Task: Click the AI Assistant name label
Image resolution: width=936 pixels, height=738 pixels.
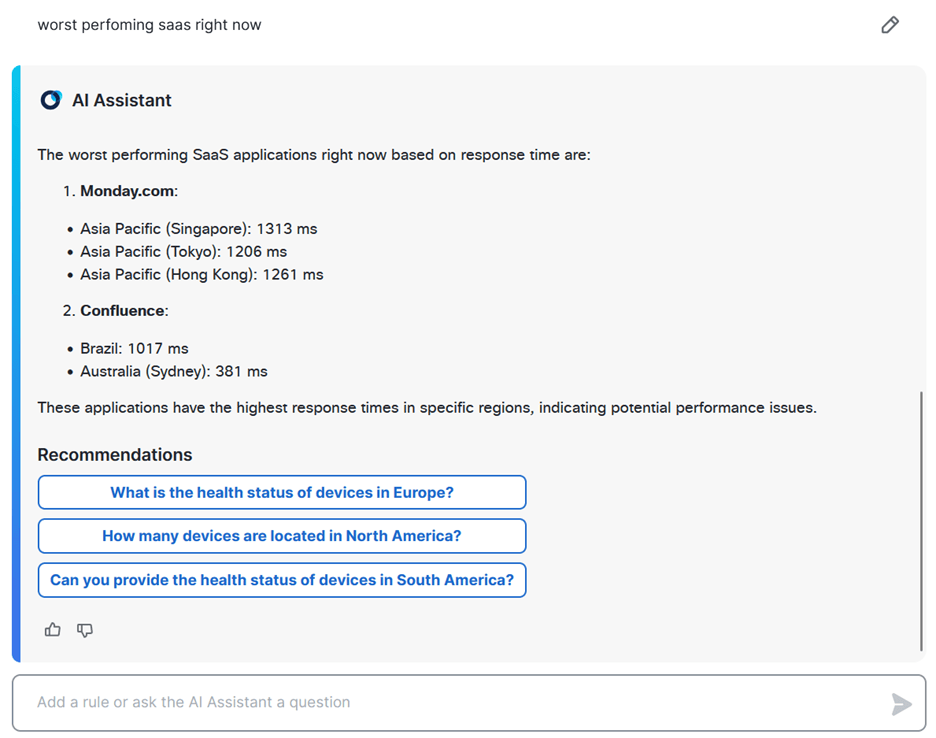Action: coord(123,100)
